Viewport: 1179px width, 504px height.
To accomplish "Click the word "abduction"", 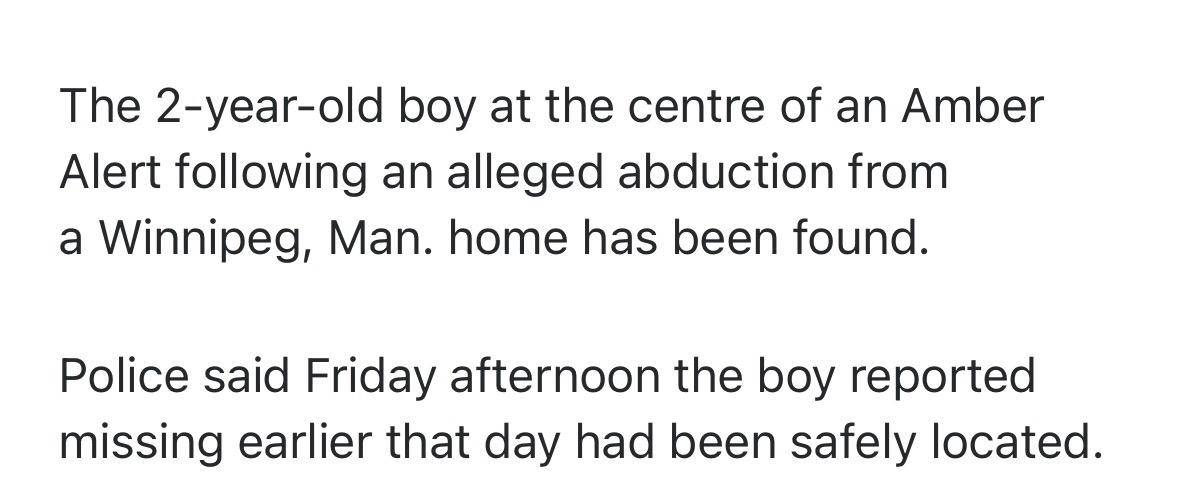I will point(726,174).
